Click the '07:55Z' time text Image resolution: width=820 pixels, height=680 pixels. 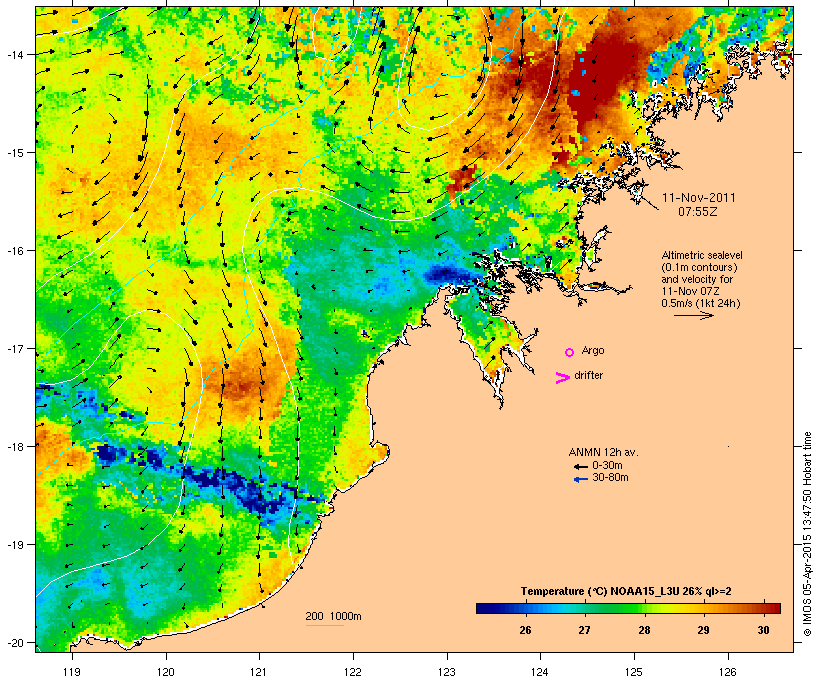[698, 212]
